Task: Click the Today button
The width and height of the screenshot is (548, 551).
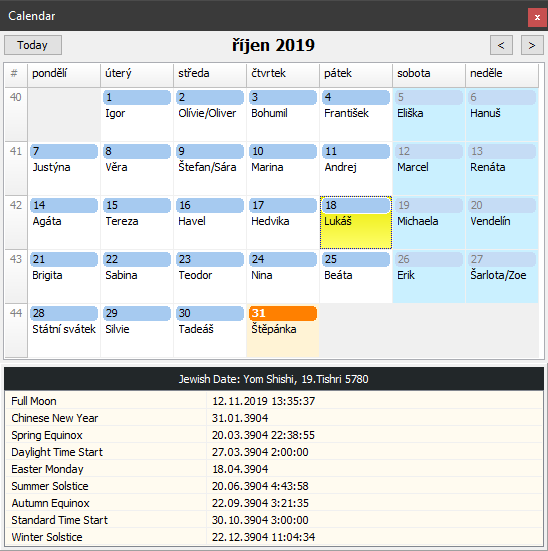Action: [33, 45]
